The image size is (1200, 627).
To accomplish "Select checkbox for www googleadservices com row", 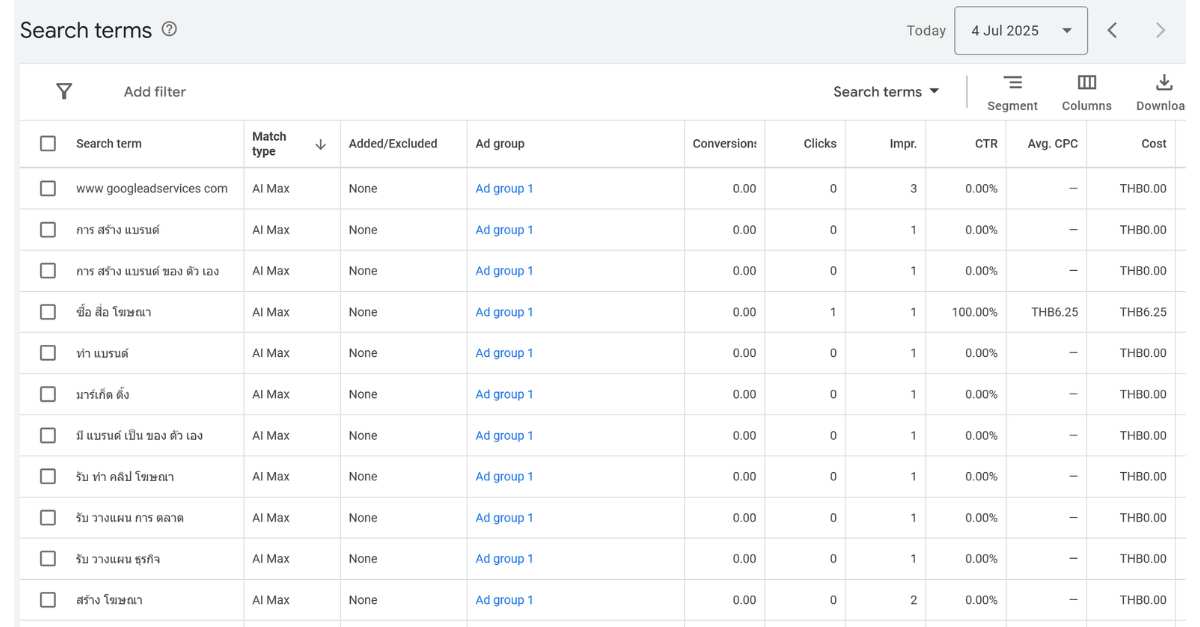I will 48,188.
